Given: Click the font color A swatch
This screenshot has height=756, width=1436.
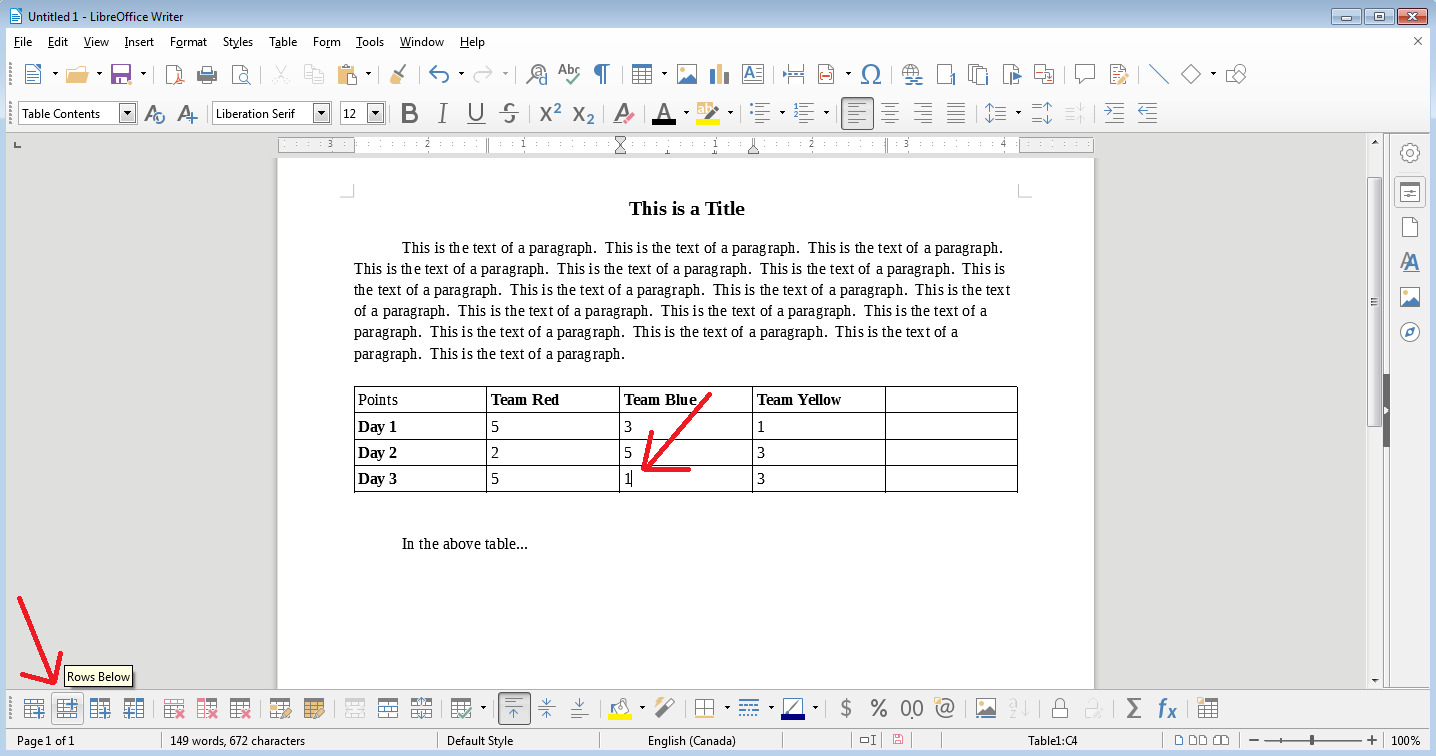Looking at the screenshot, I should (664, 113).
